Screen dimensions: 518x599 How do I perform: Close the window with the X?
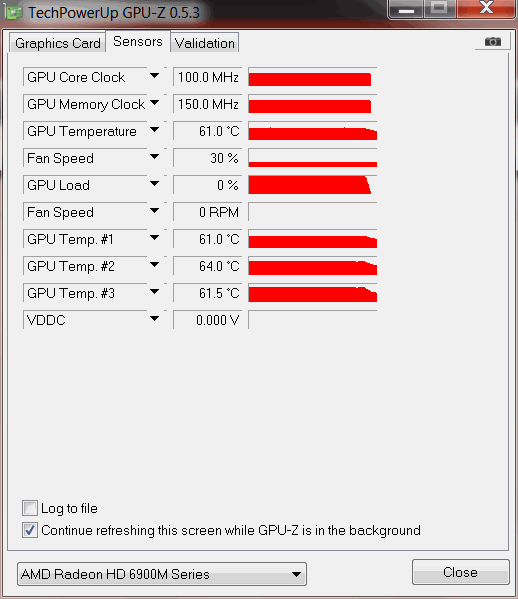click(486, 8)
